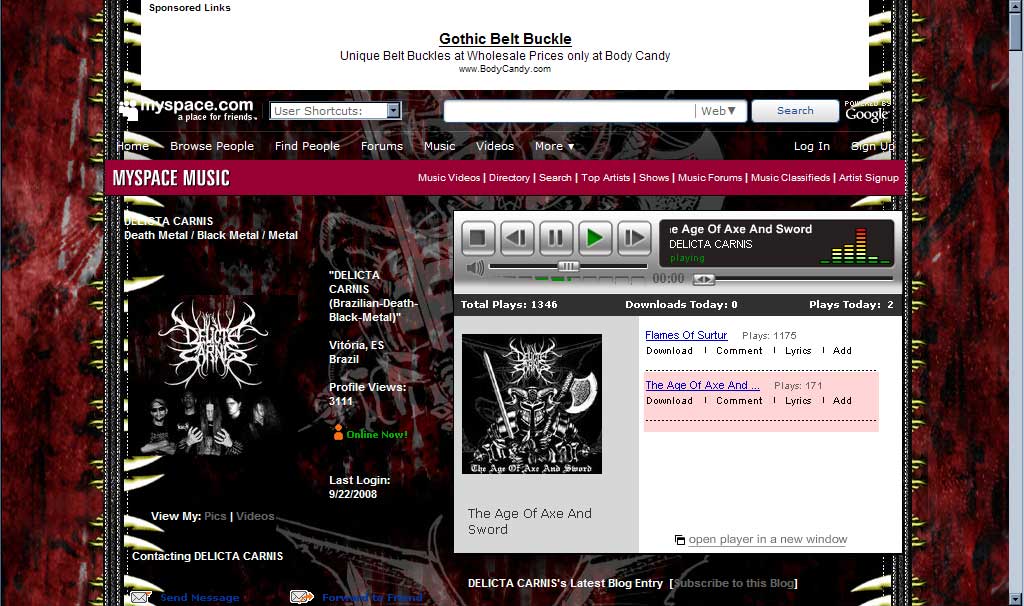Click the page scrollbar up arrow
This screenshot has width=1024, height=606.
[x=1016, y=7]
